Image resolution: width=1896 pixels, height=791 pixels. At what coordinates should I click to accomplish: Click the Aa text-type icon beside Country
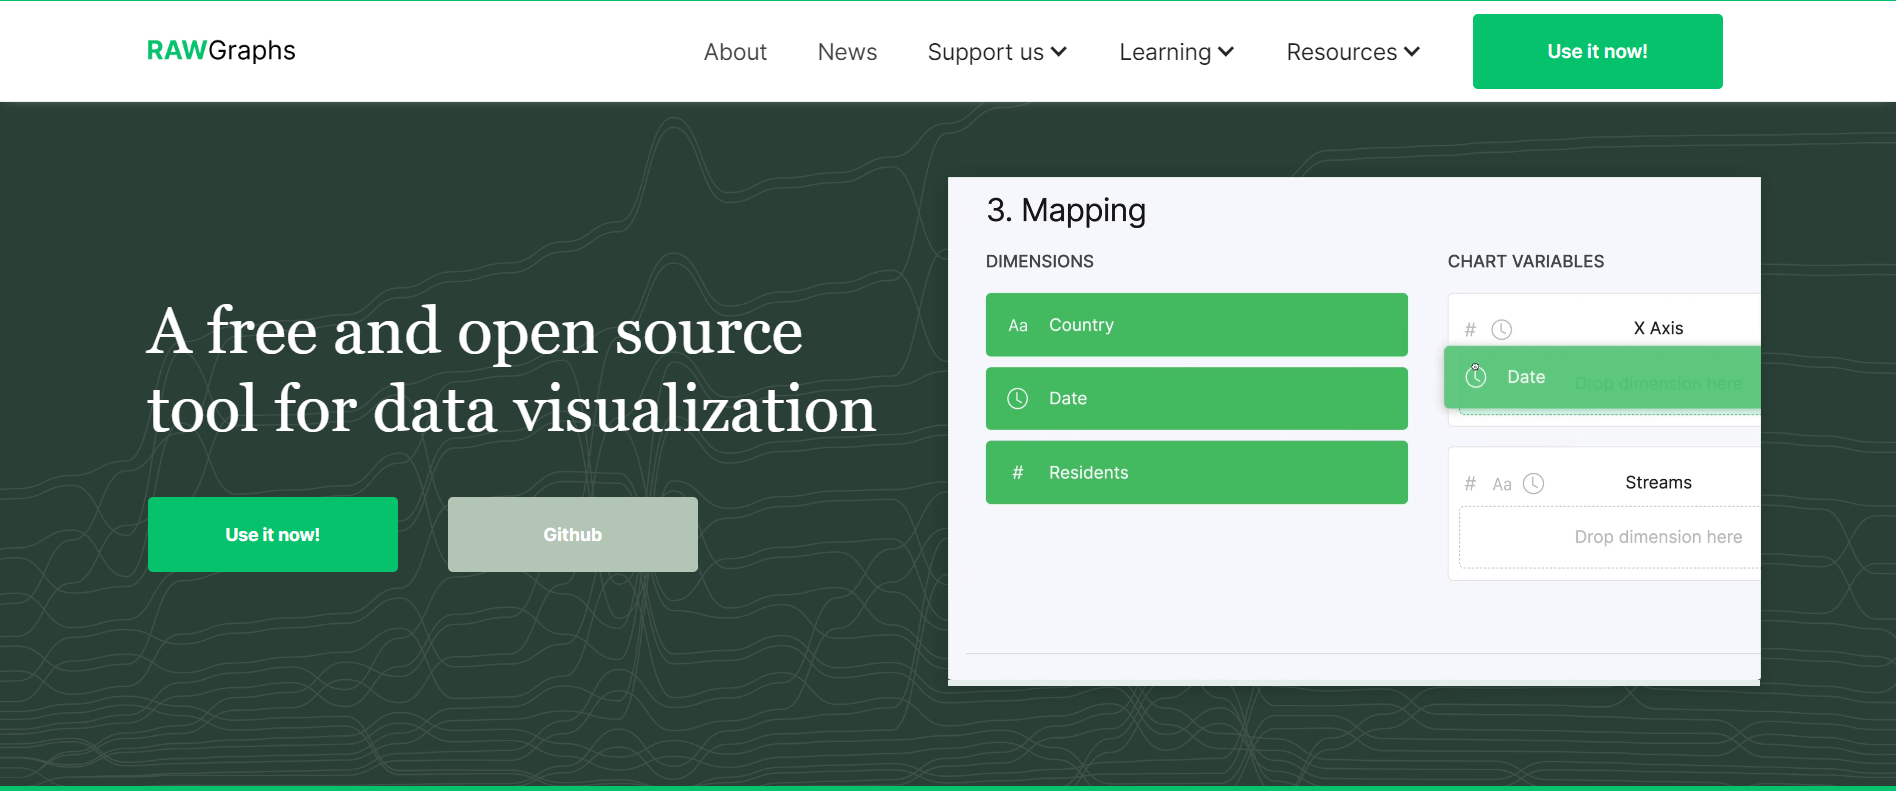coord(1018,325)
